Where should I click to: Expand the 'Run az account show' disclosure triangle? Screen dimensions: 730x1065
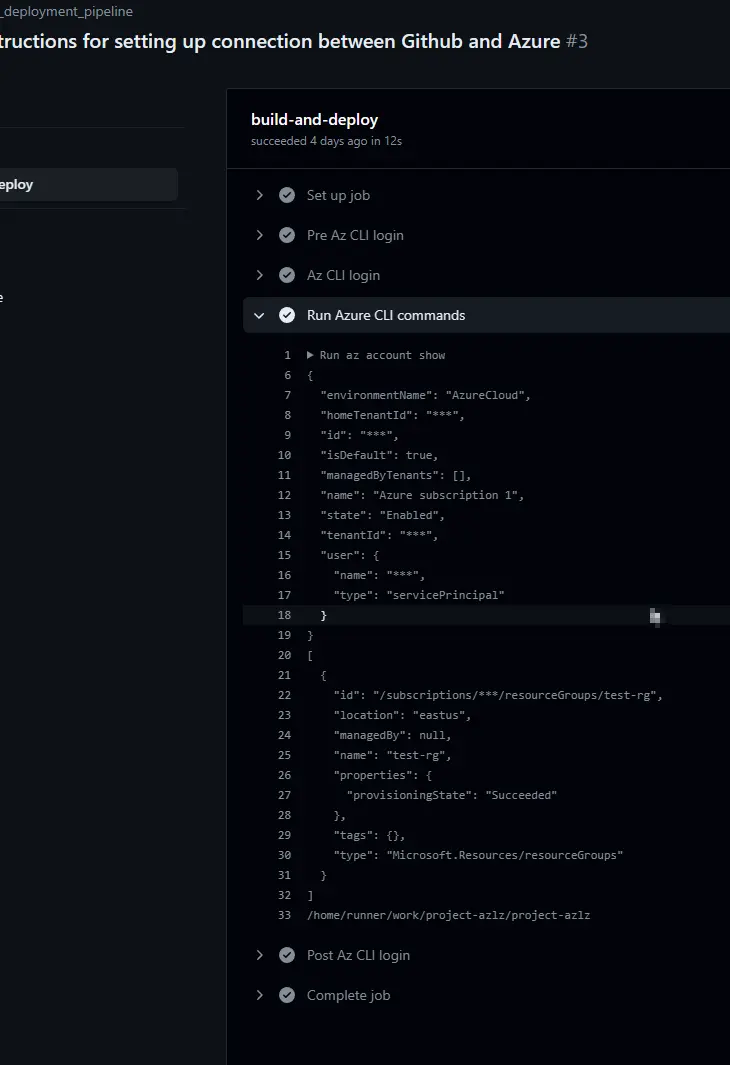click(x=310, y=355)
